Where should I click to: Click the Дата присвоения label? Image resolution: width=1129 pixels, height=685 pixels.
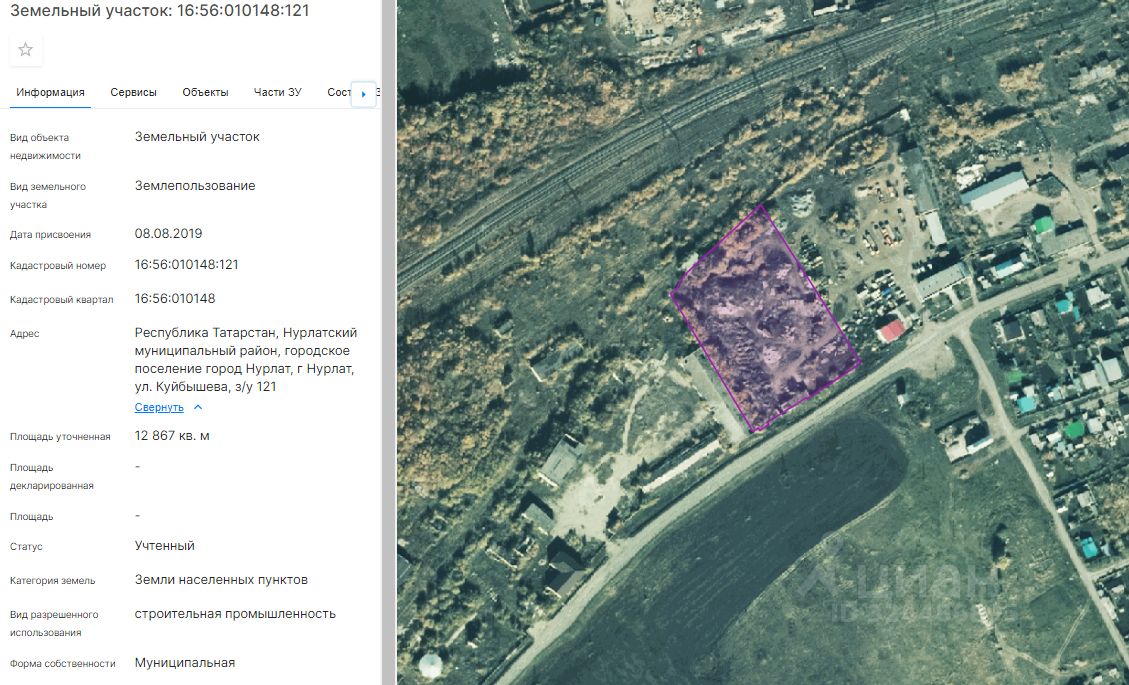pyautogui.click(x=50, y=235)
